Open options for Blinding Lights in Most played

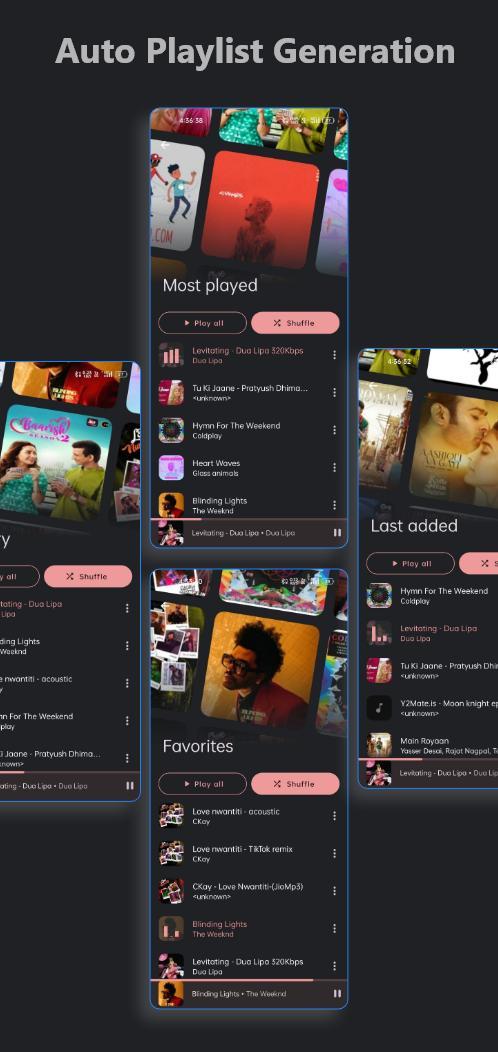click(334, 505)
